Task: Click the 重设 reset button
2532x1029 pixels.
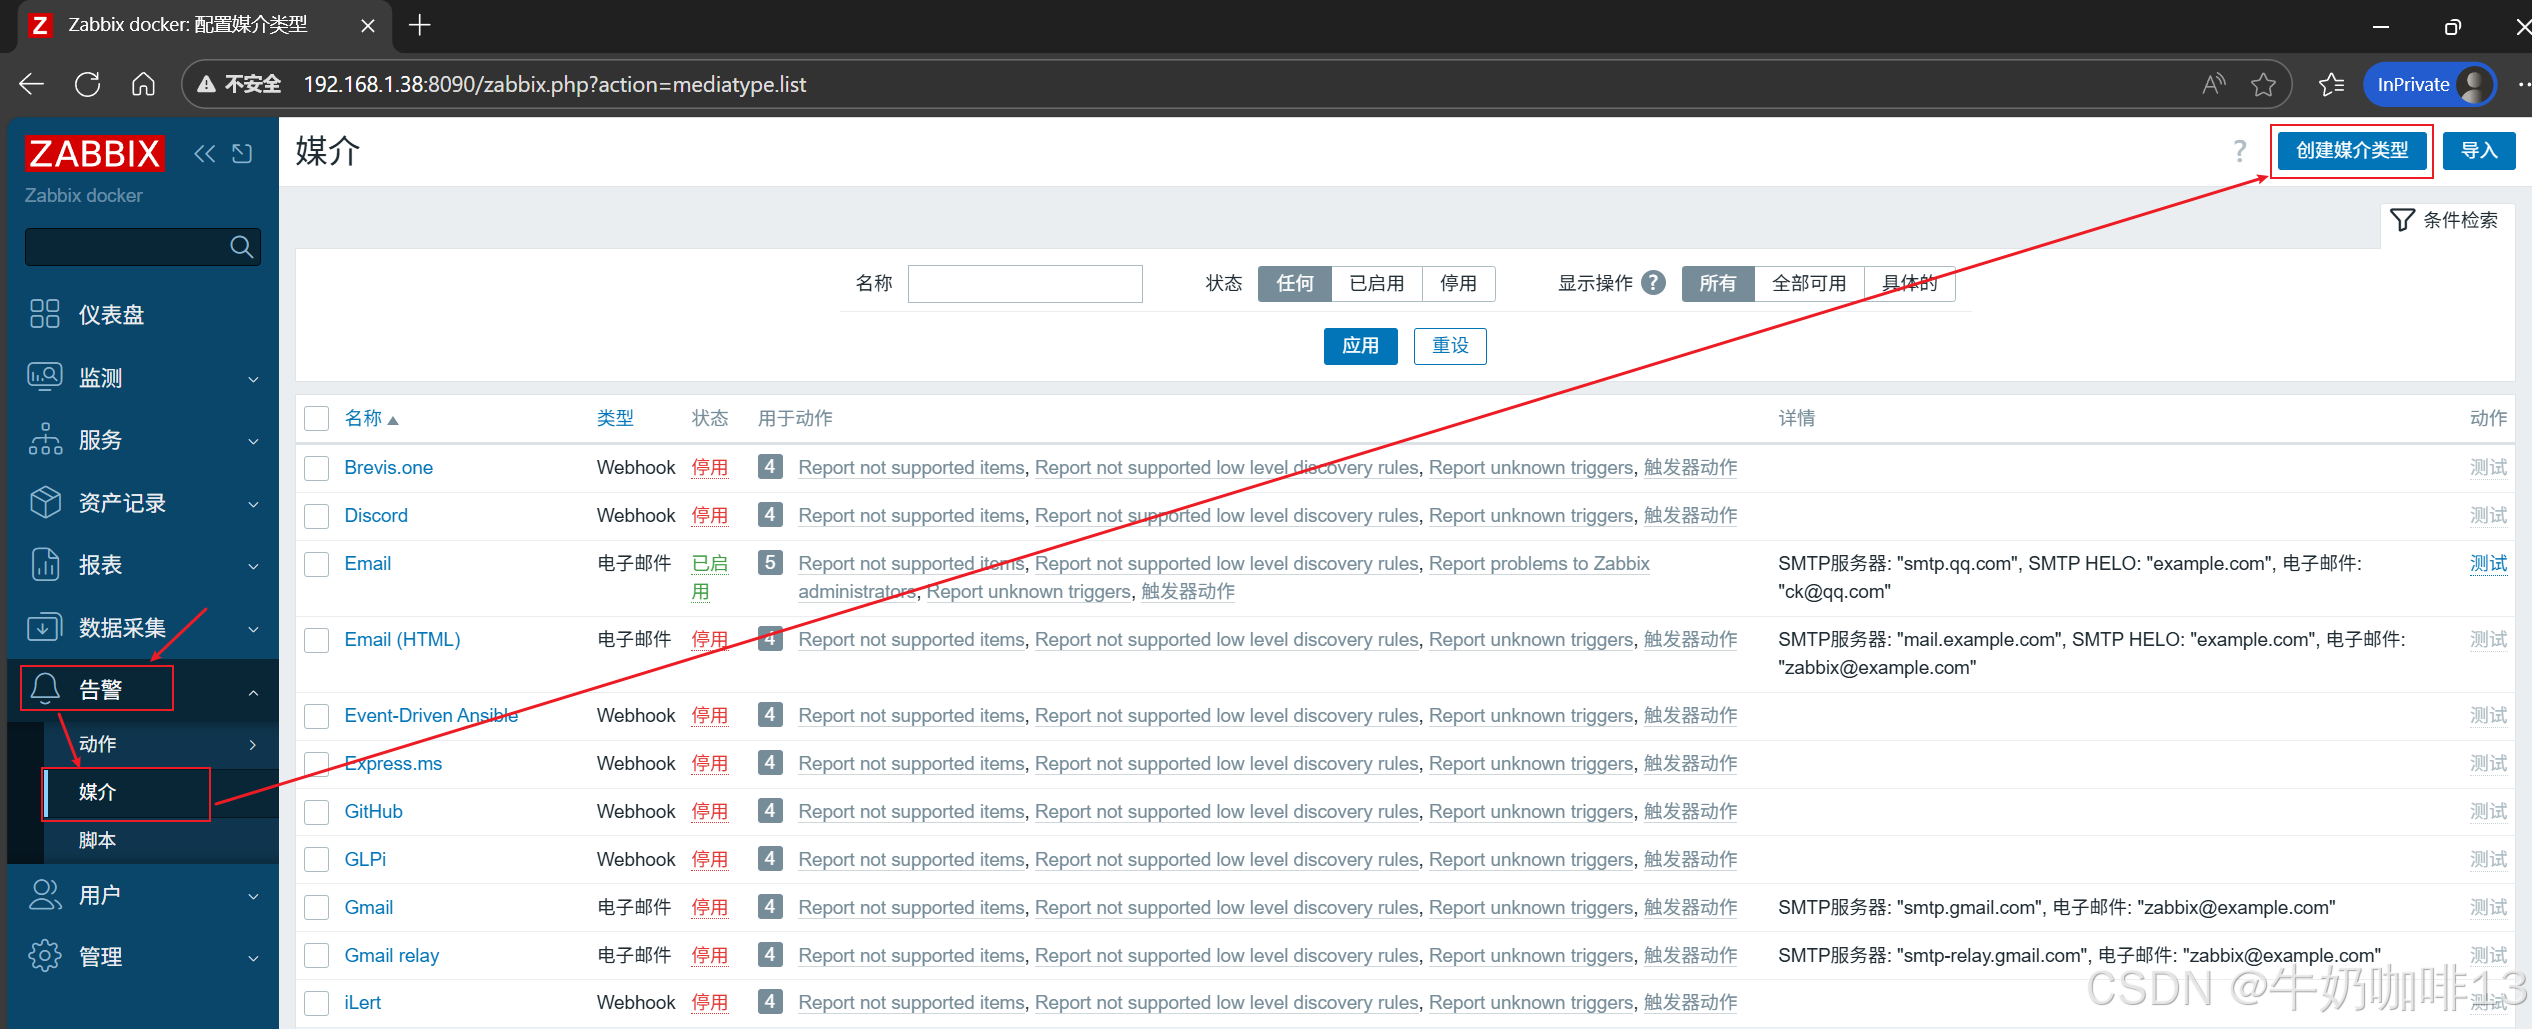Action: (x=1450, y=346)
